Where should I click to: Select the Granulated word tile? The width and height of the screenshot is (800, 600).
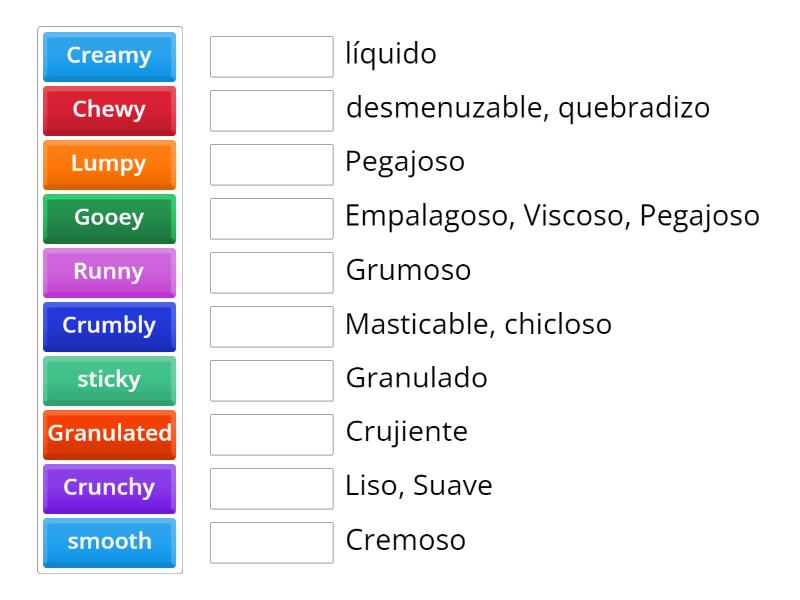pos(109,435)
